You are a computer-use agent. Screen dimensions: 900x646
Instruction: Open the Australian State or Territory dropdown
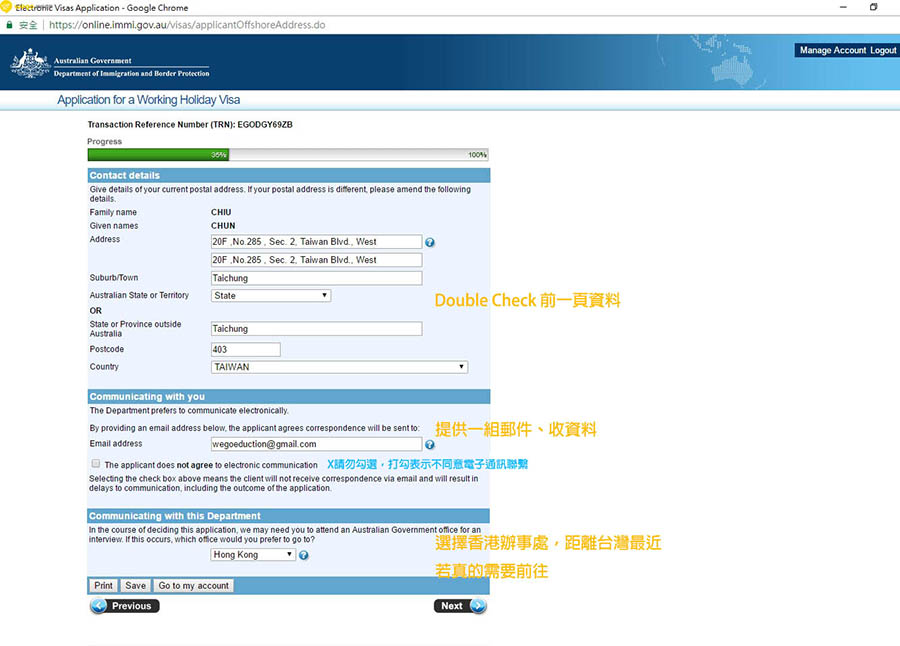tap(270, 296)
